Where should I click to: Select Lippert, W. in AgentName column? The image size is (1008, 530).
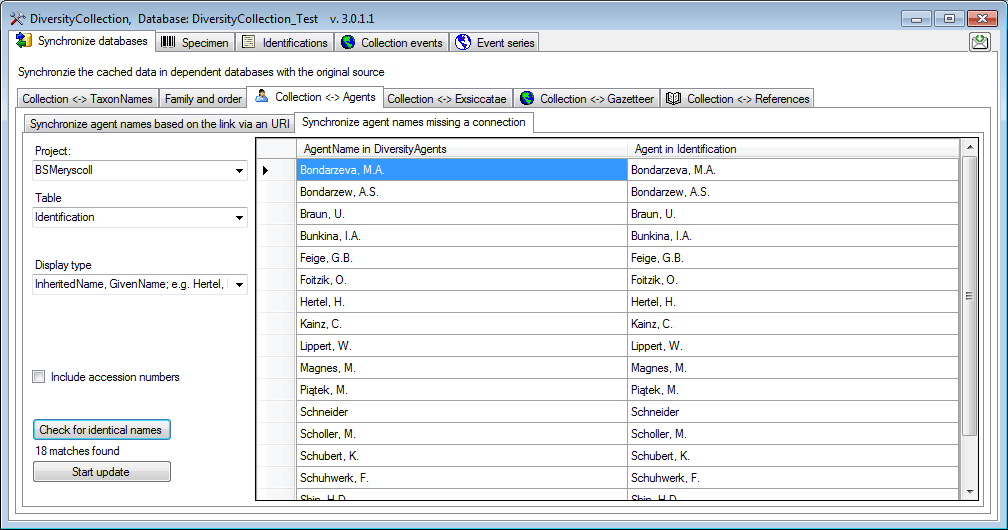click(x=462, y=346)
